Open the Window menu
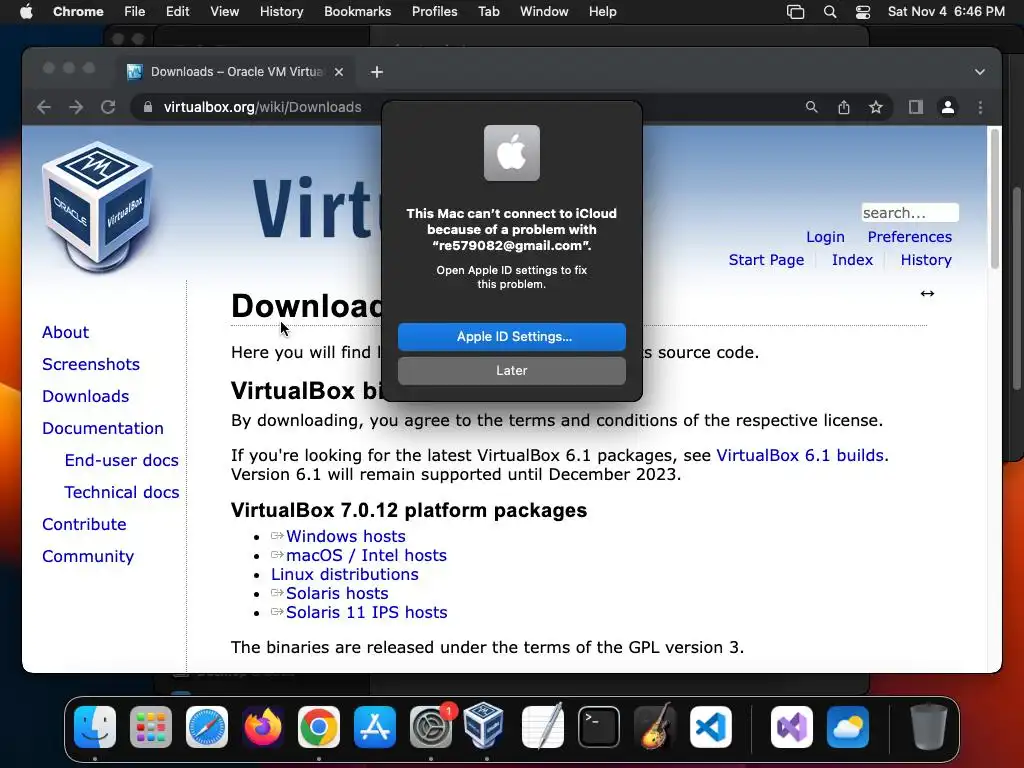 (x=544, y=12)
